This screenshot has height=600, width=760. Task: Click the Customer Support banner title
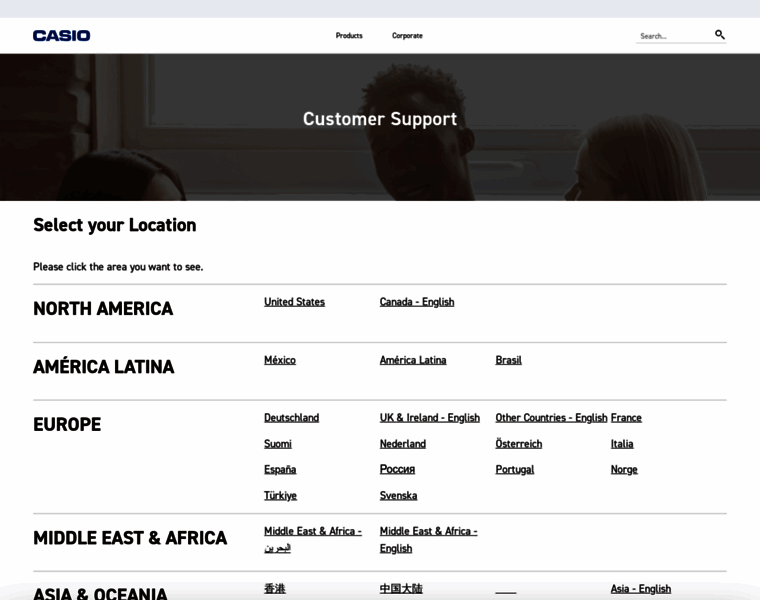pyautogui.click(x=380, y=119)
